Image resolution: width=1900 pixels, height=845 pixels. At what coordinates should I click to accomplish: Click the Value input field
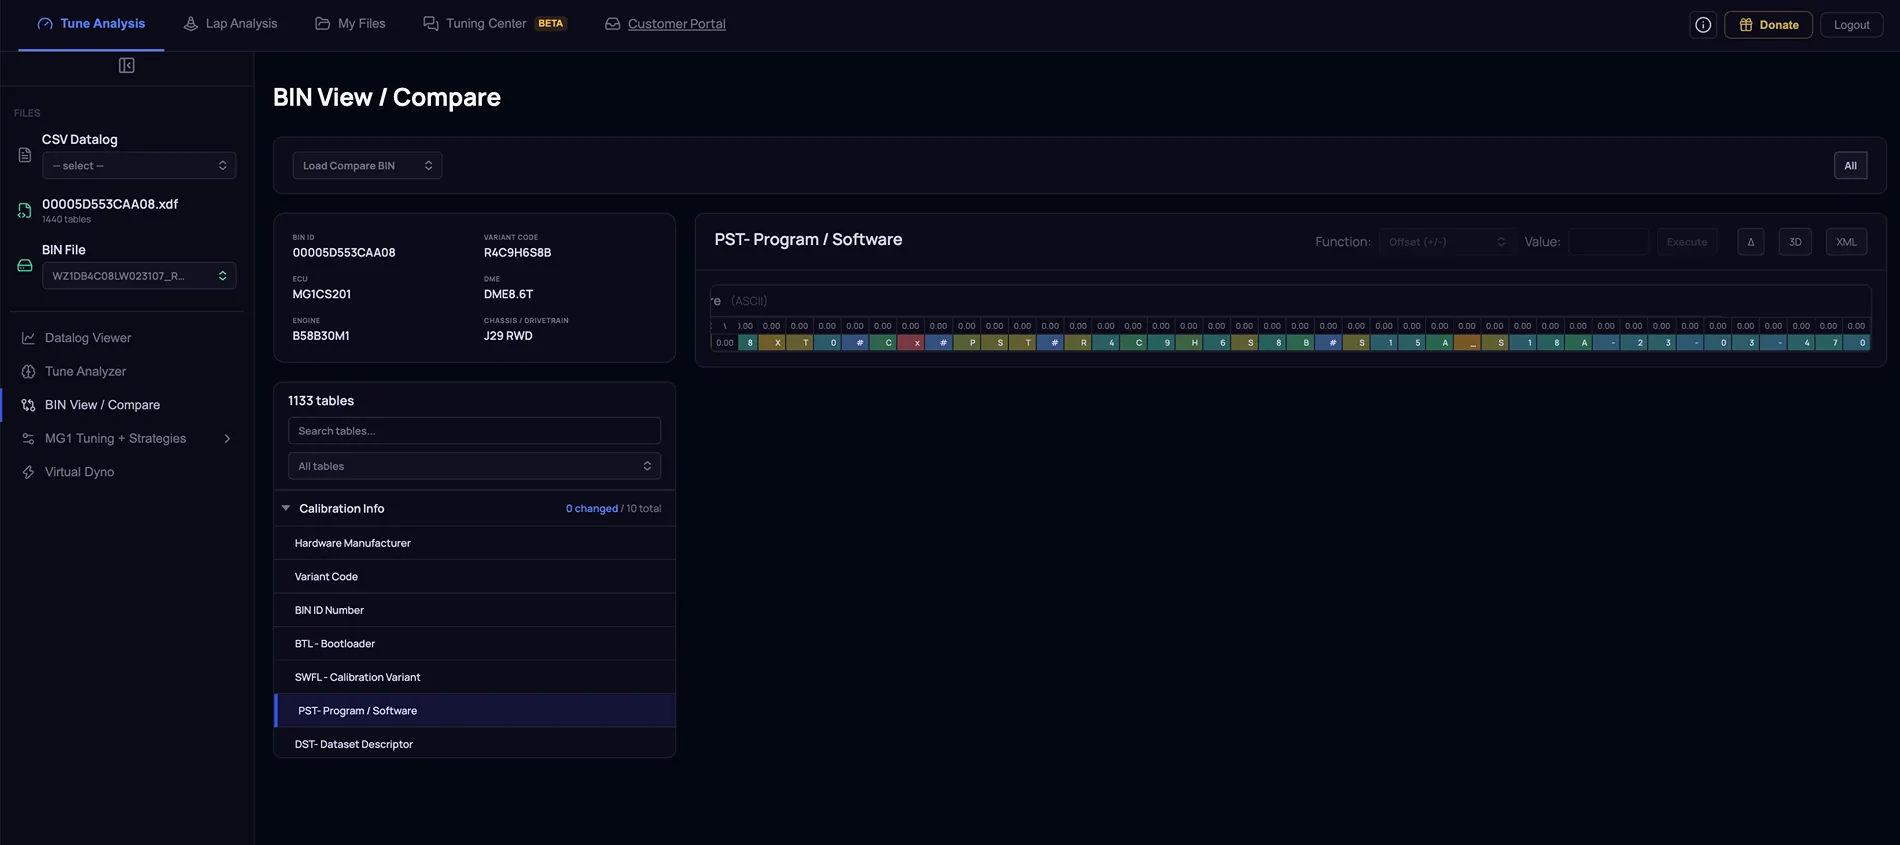coord(1608,242)
